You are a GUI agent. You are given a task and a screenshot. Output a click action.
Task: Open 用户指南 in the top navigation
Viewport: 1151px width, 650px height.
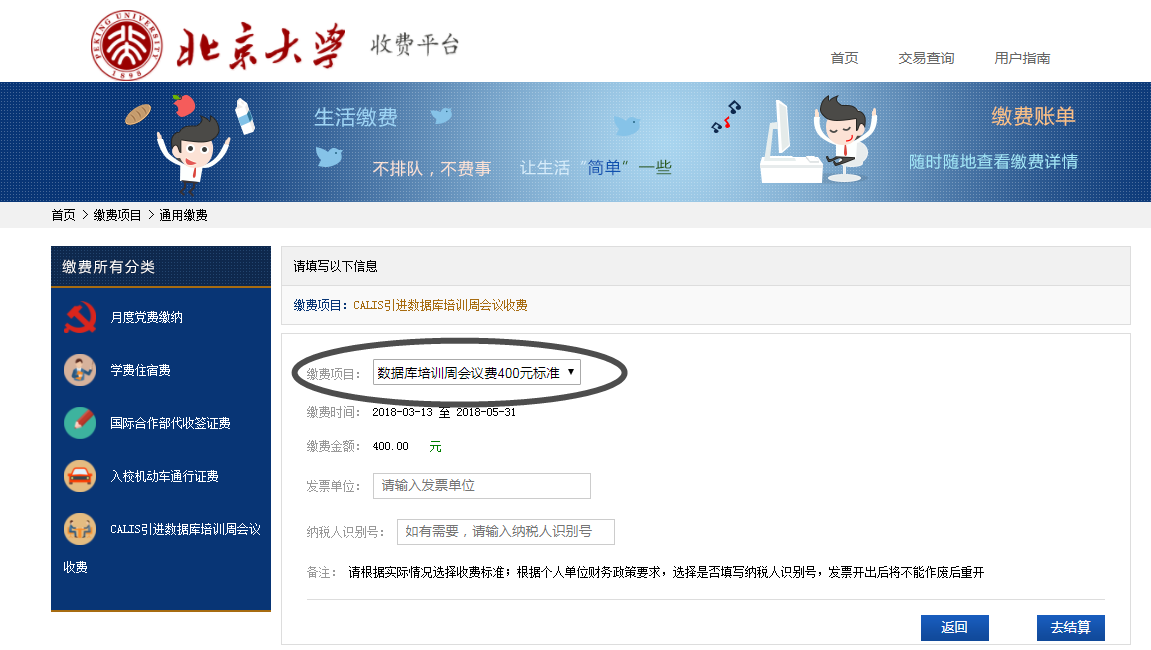click(1022, 58)
